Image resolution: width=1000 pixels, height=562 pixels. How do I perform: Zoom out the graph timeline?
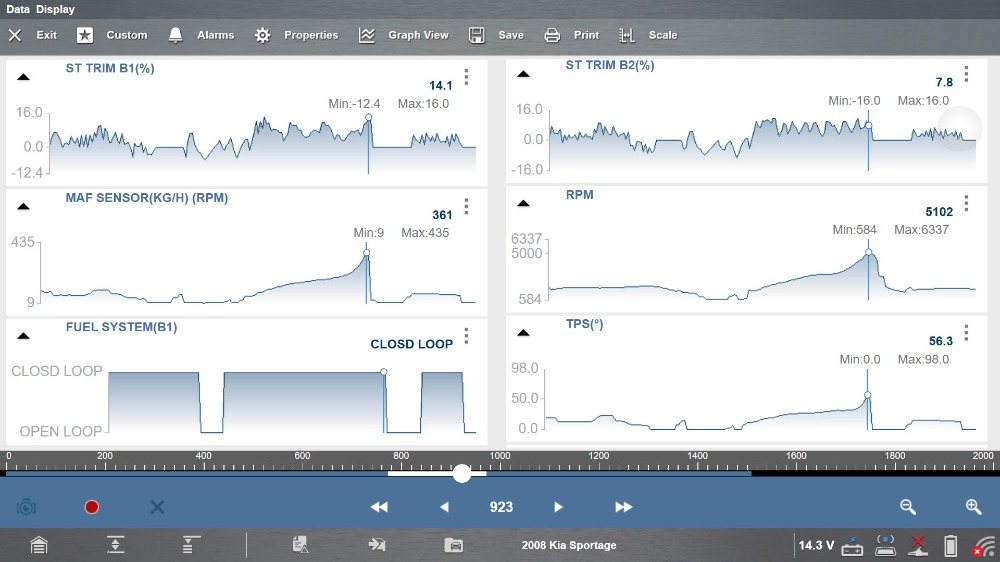click(908, 507)
